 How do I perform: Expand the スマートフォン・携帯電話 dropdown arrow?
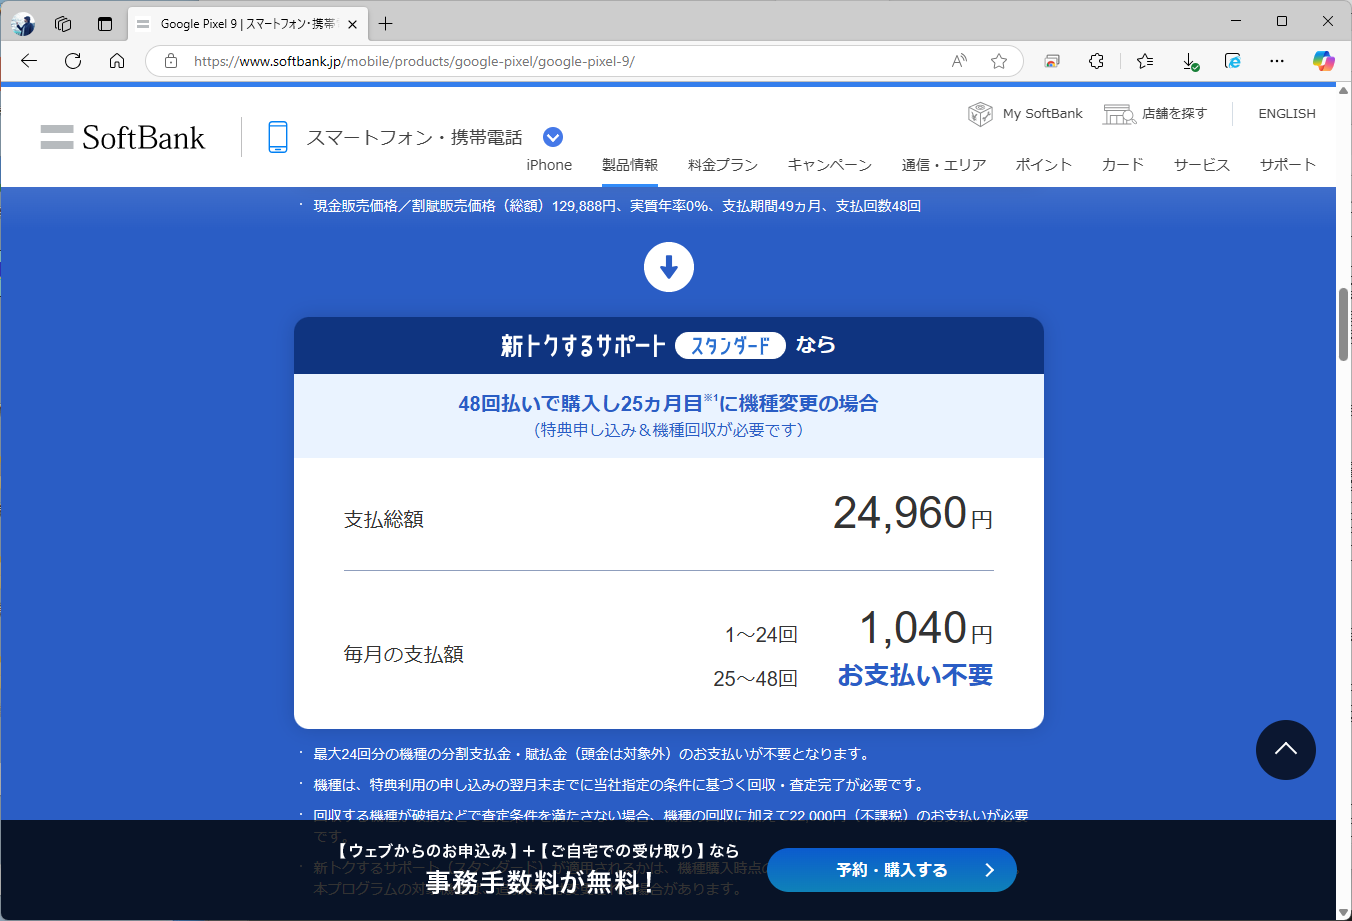click(x=553, y=137)
